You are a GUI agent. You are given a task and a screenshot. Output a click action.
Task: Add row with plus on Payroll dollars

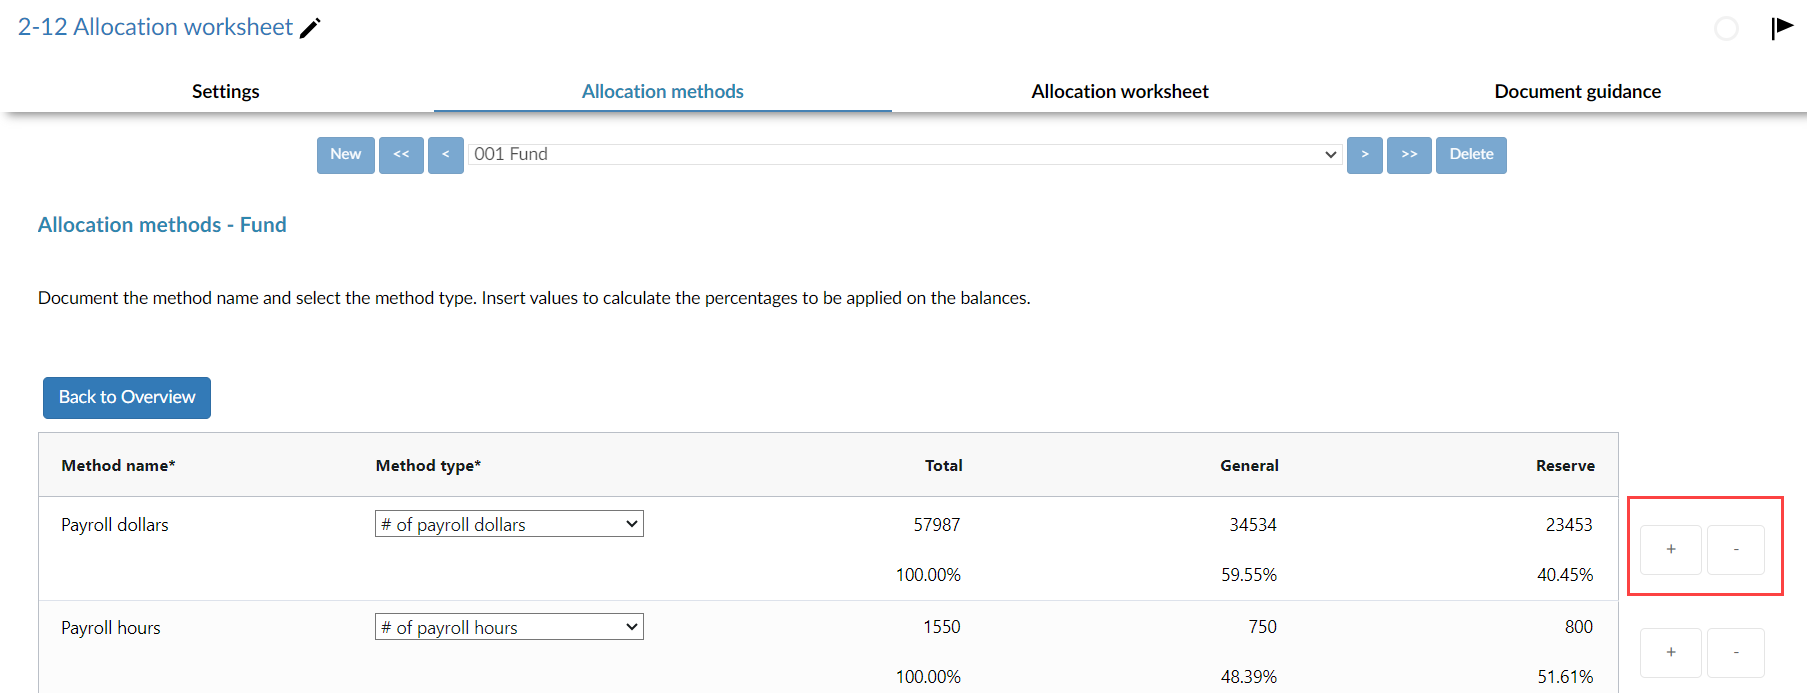pyautogui.click(x=1670, y=549)
